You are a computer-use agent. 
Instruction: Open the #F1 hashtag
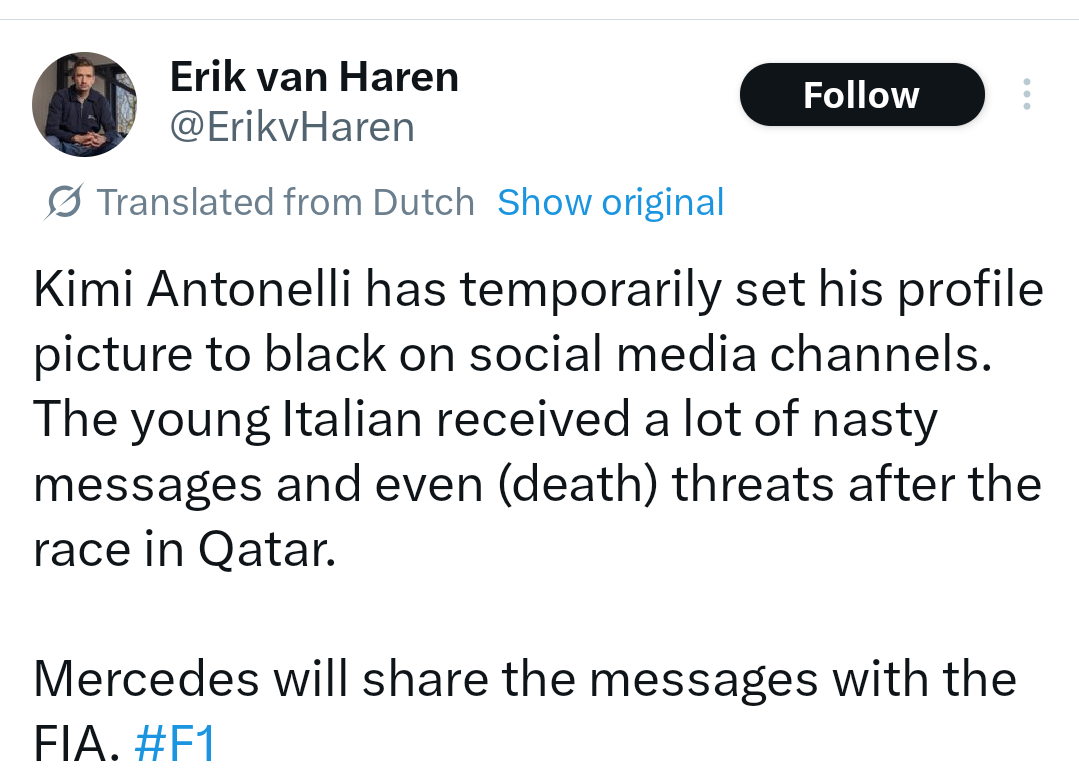pyautogui.click(x=175, y=745)
